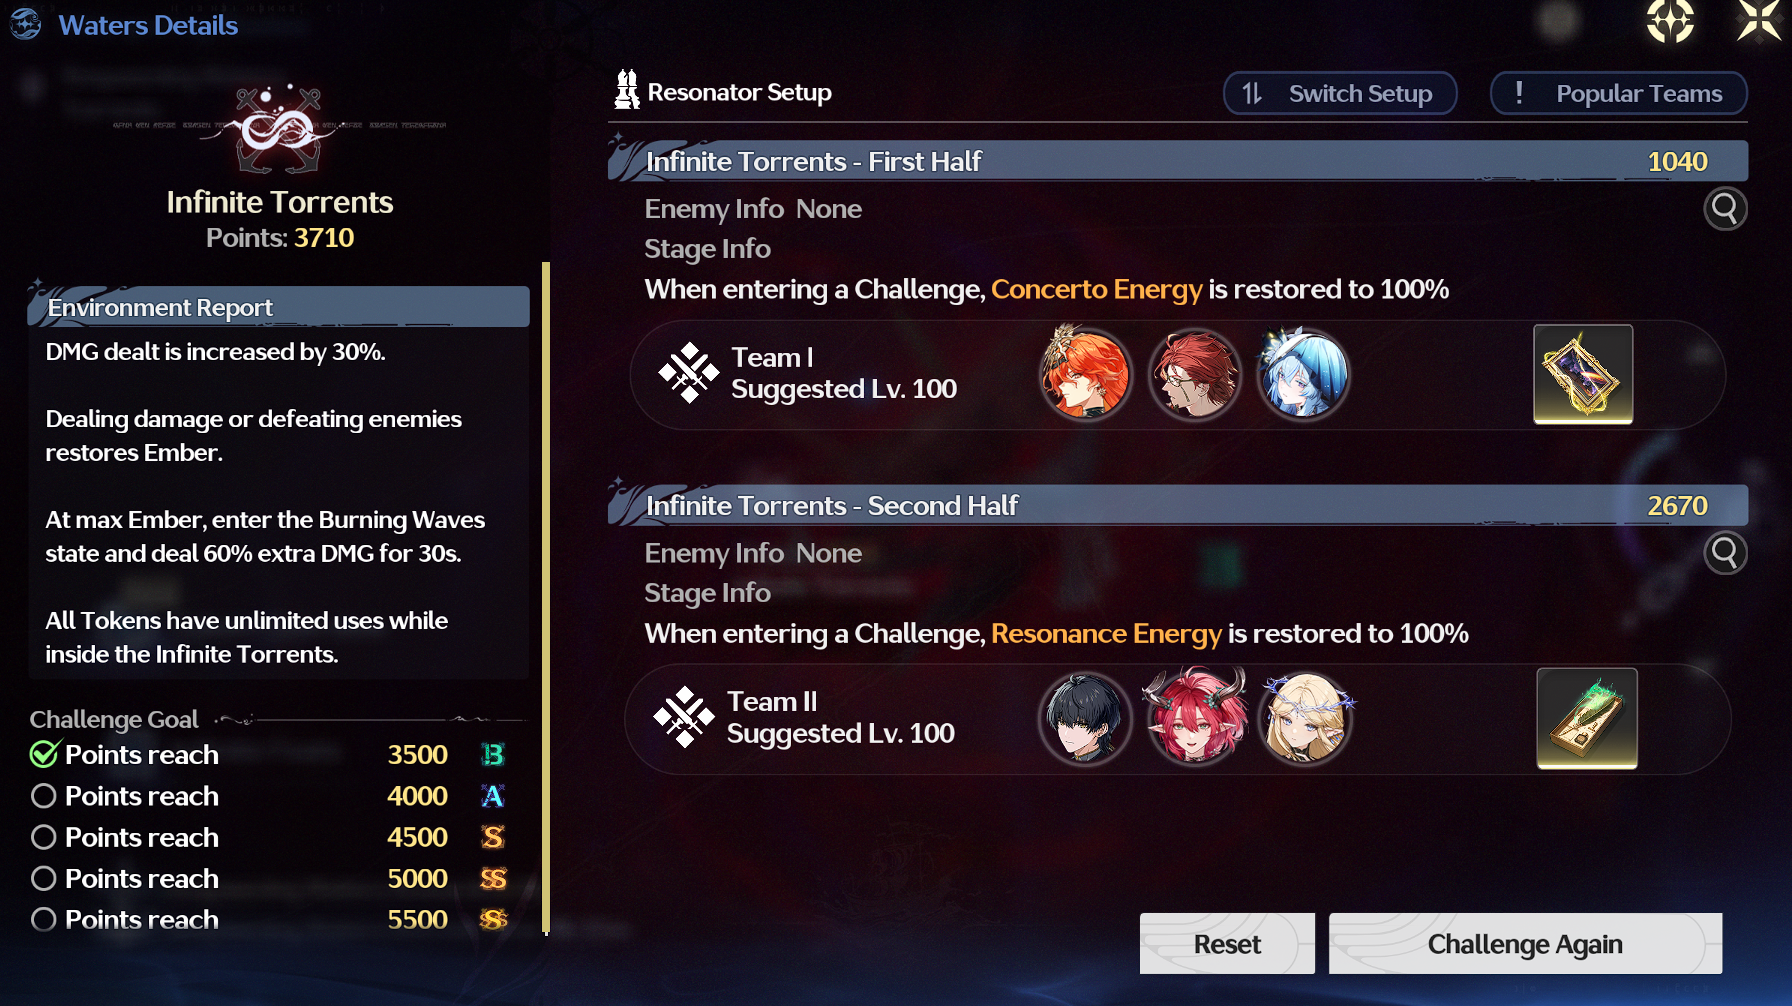Select the black-haired resonator in Team II
1792x1006 pixels.
1085,718
